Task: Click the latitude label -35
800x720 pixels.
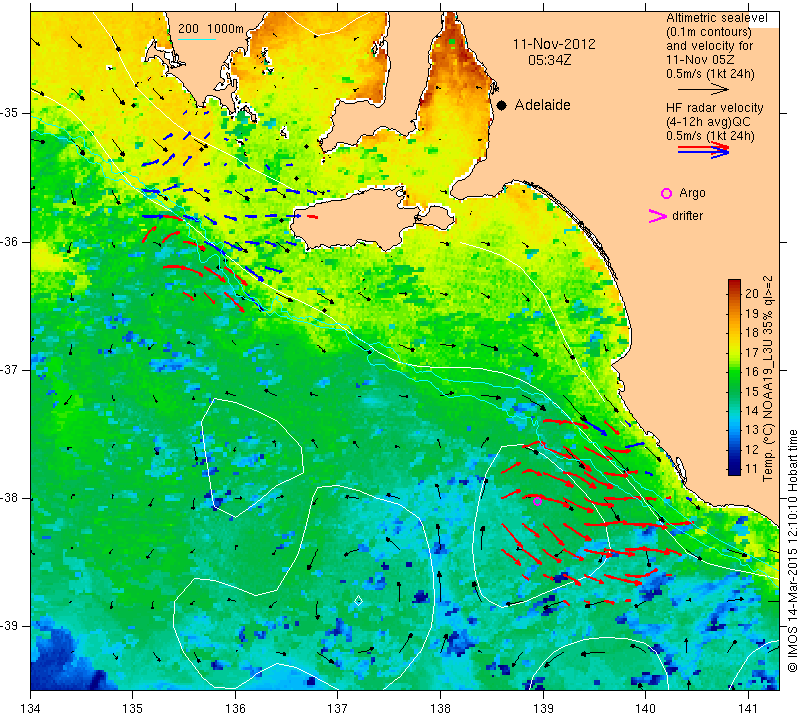Action: 9,113
